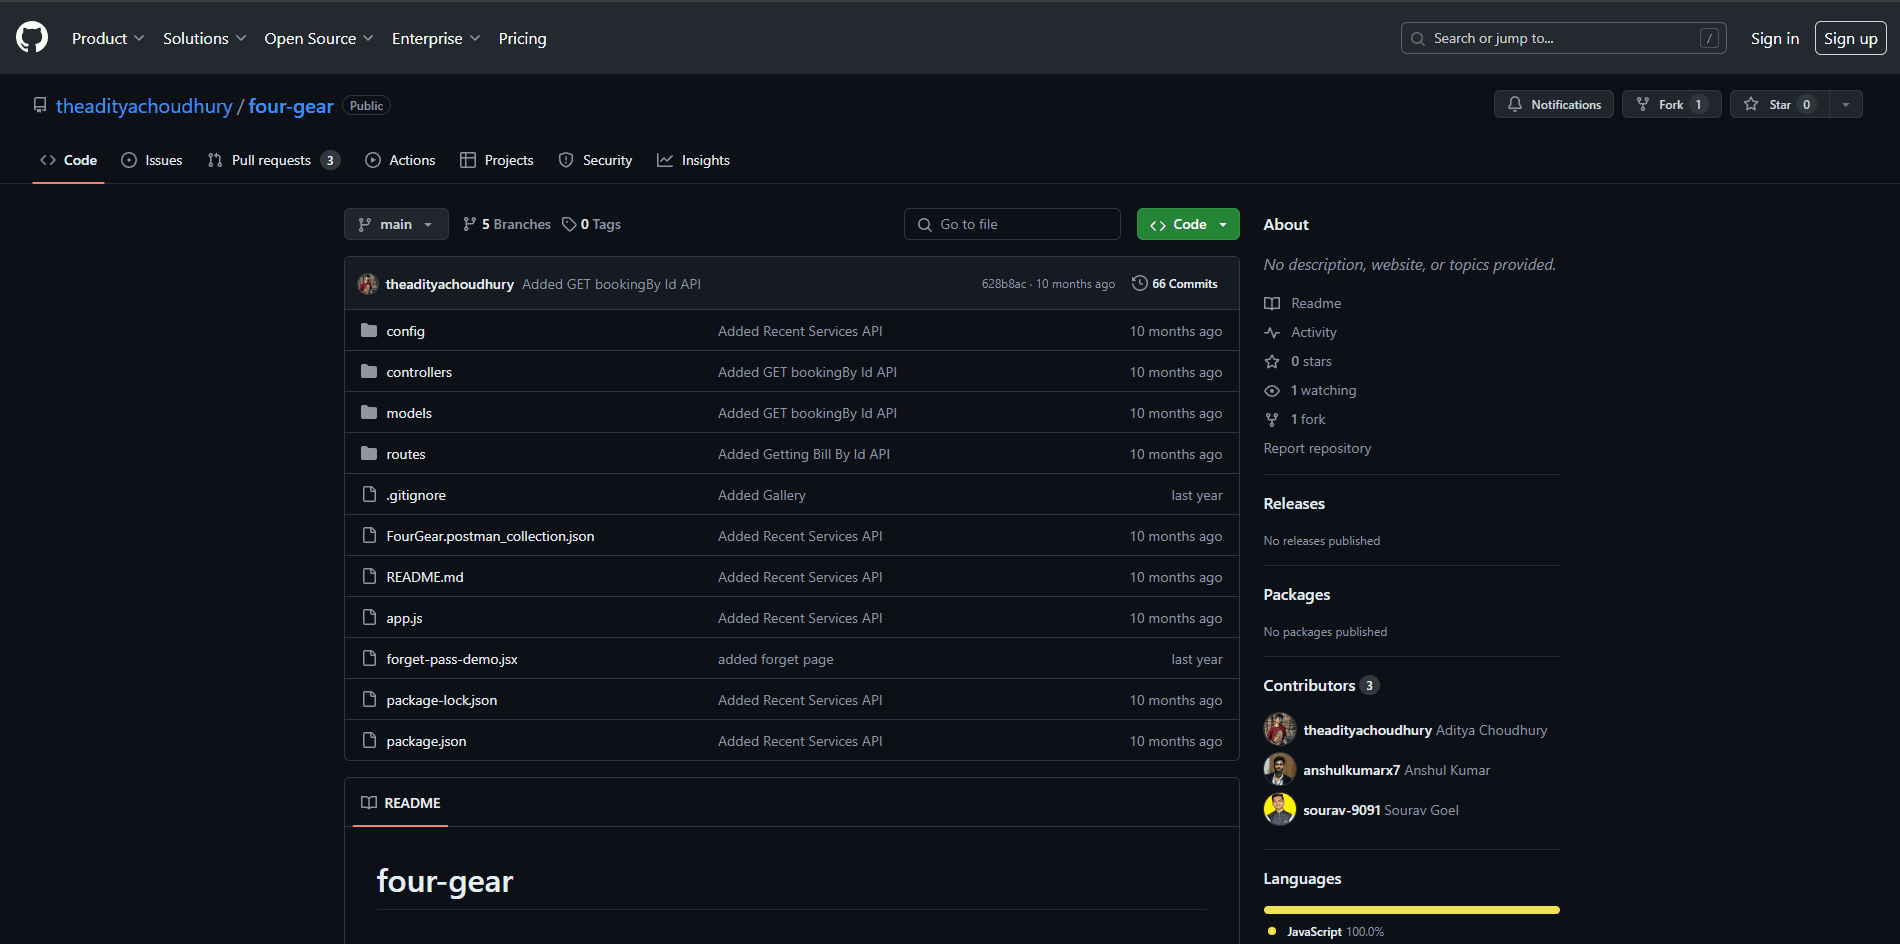Open sourav-9091 contributor avatar
Viewport: 1900px width, 944px height.
pyautogui.click(x=1280, y=809)
